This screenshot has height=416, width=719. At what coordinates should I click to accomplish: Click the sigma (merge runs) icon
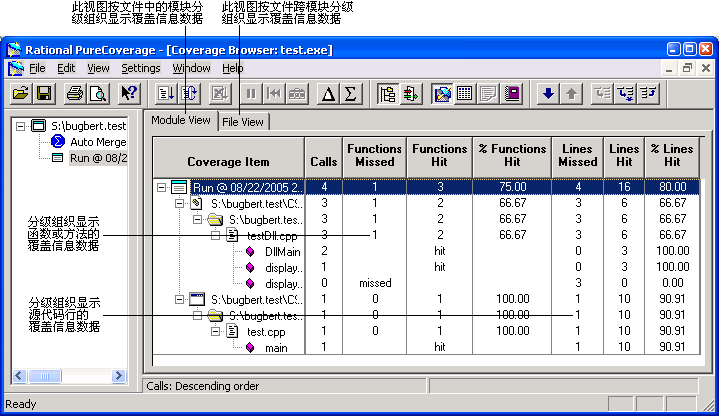pyautogui.click(x=351, y=94)
